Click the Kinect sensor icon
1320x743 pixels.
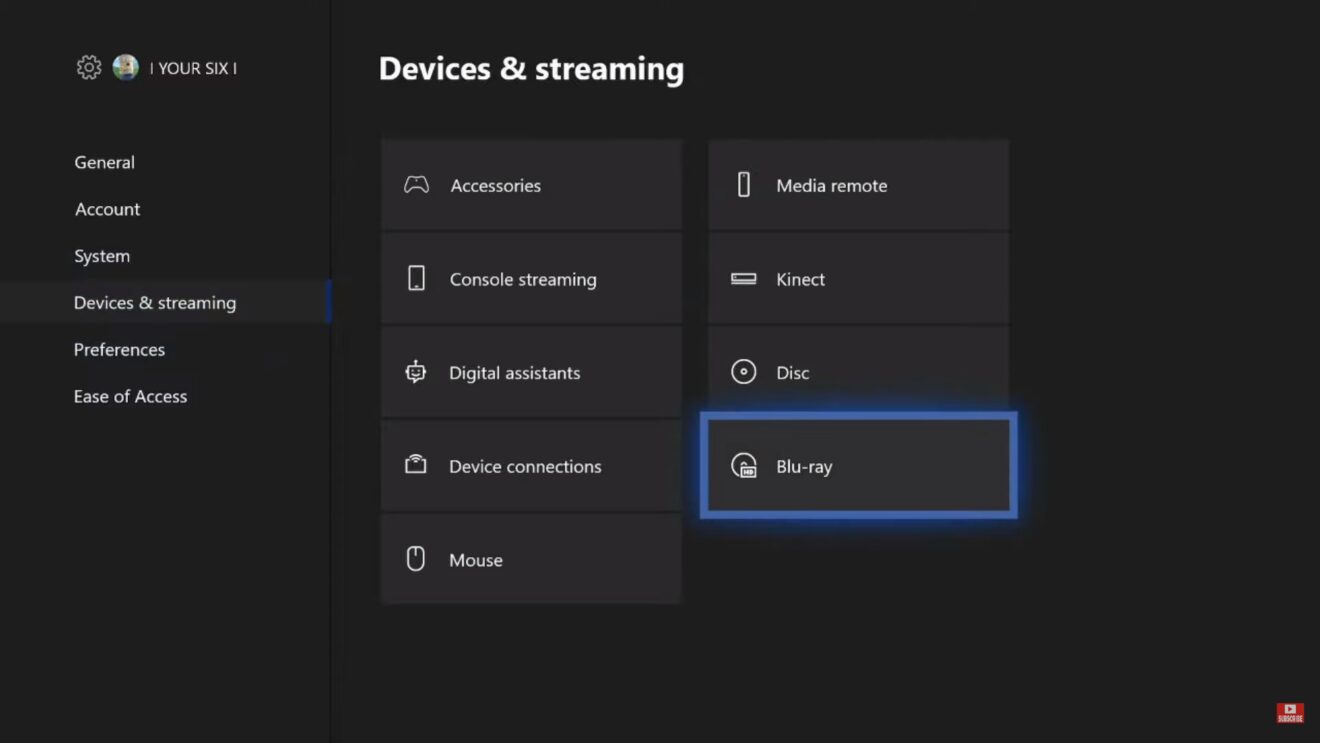click(744, 279)
